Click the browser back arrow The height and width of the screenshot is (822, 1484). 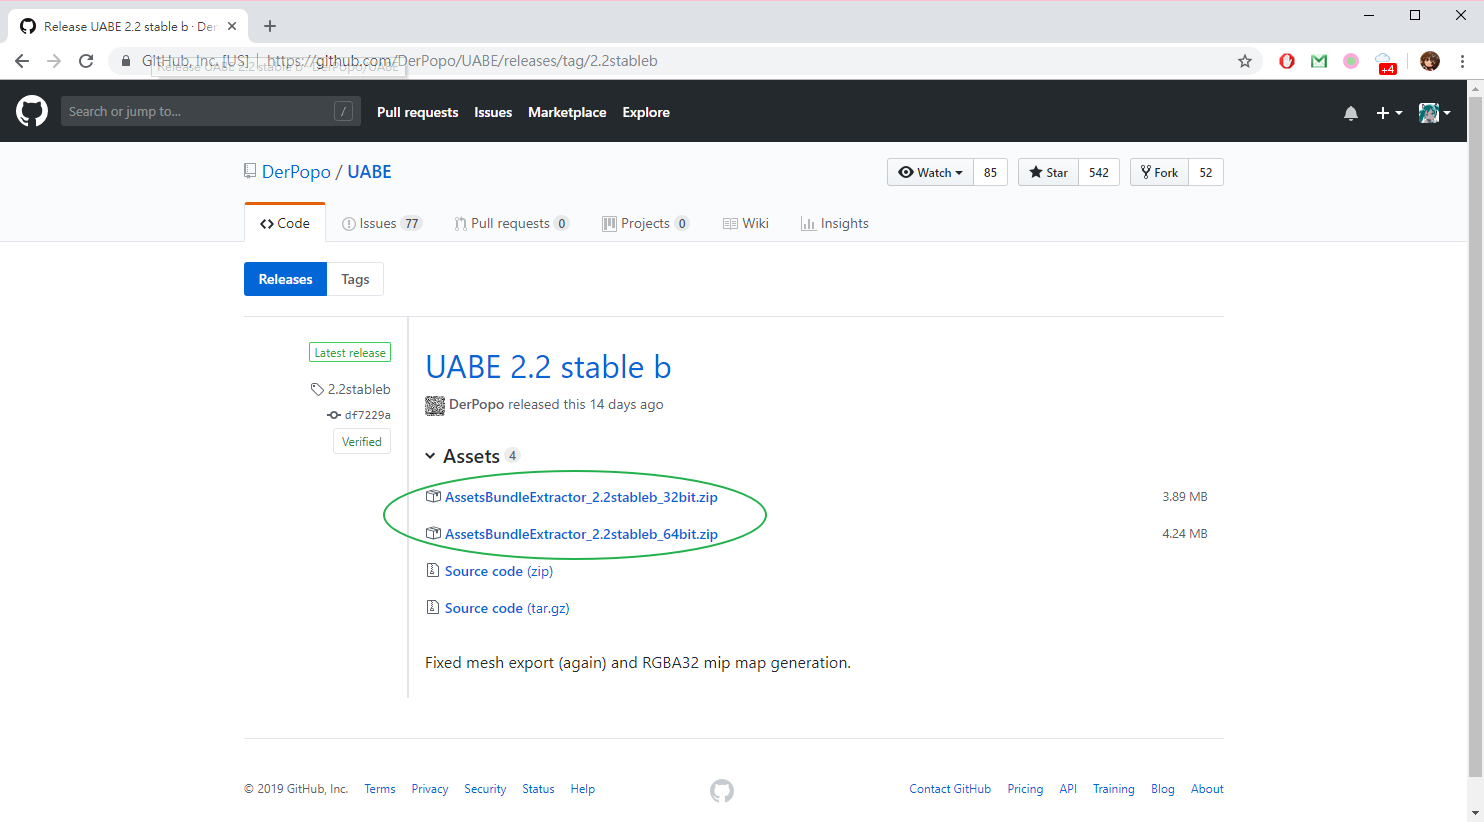click(x=22, y=61)
